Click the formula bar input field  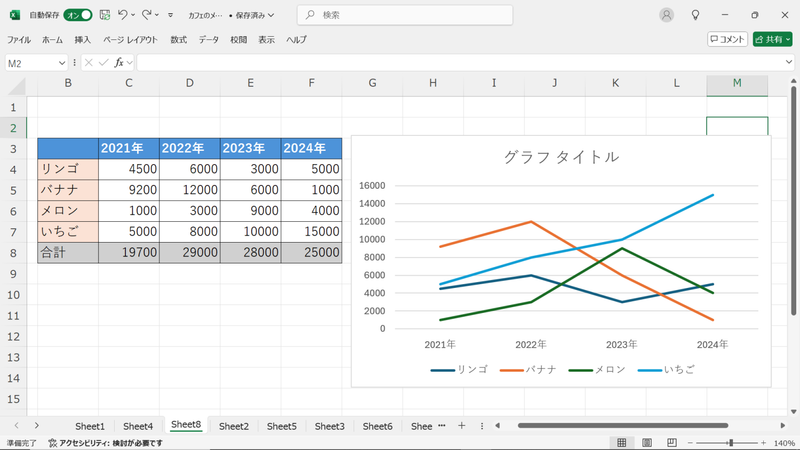click(461, 63)
